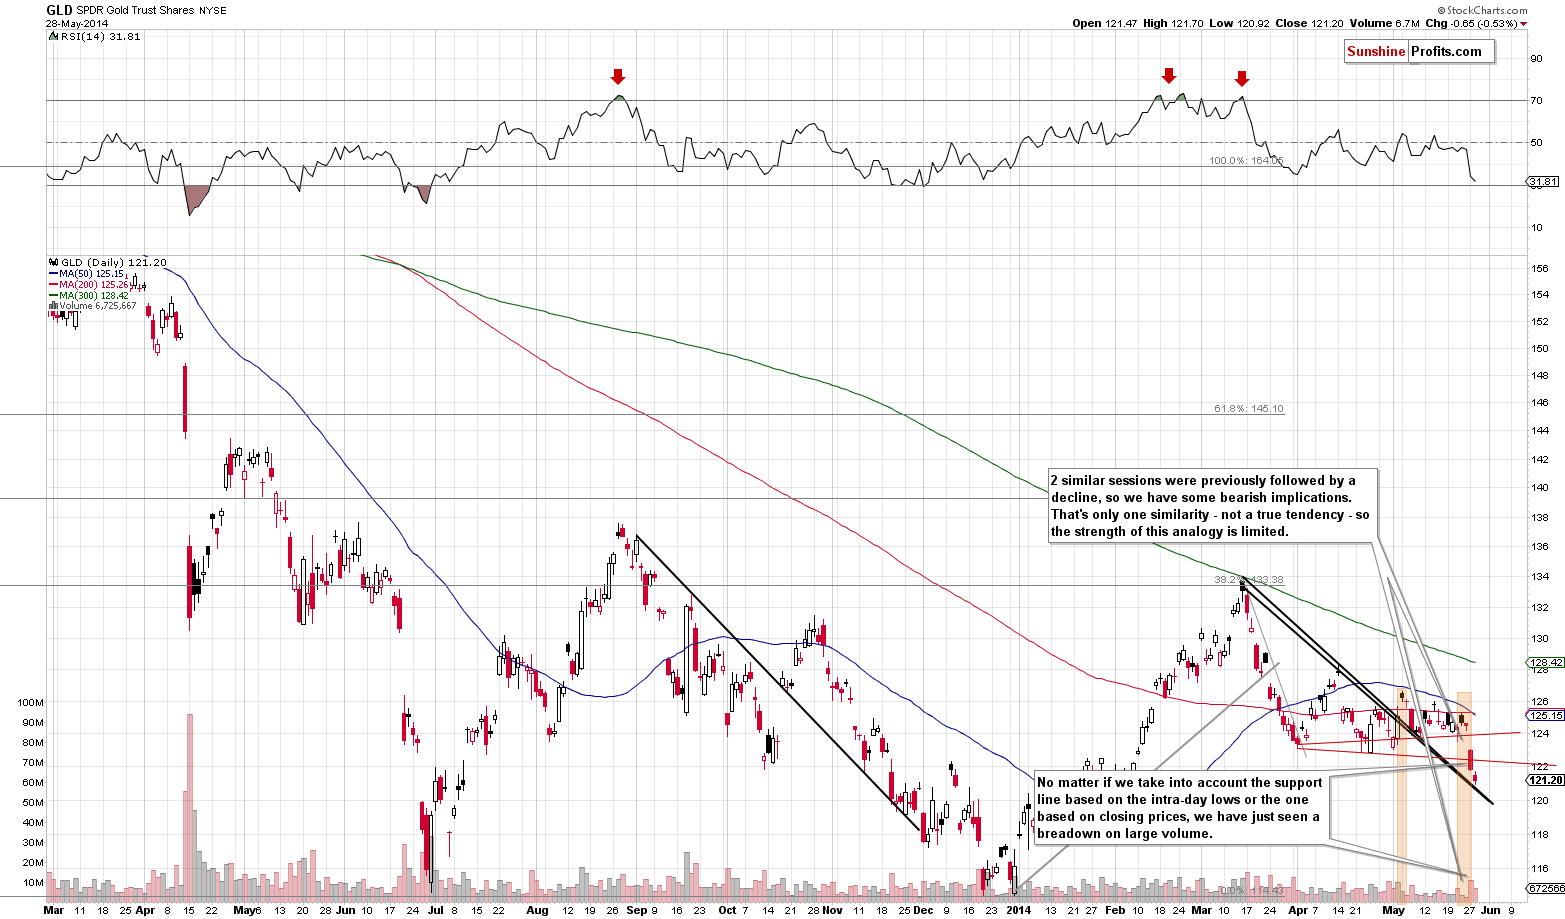The image size is (1565, 919).
Task: Click the 'SPDR Gold Trust Shares' name
Action: pyautogui.click(x=135, y=10)
